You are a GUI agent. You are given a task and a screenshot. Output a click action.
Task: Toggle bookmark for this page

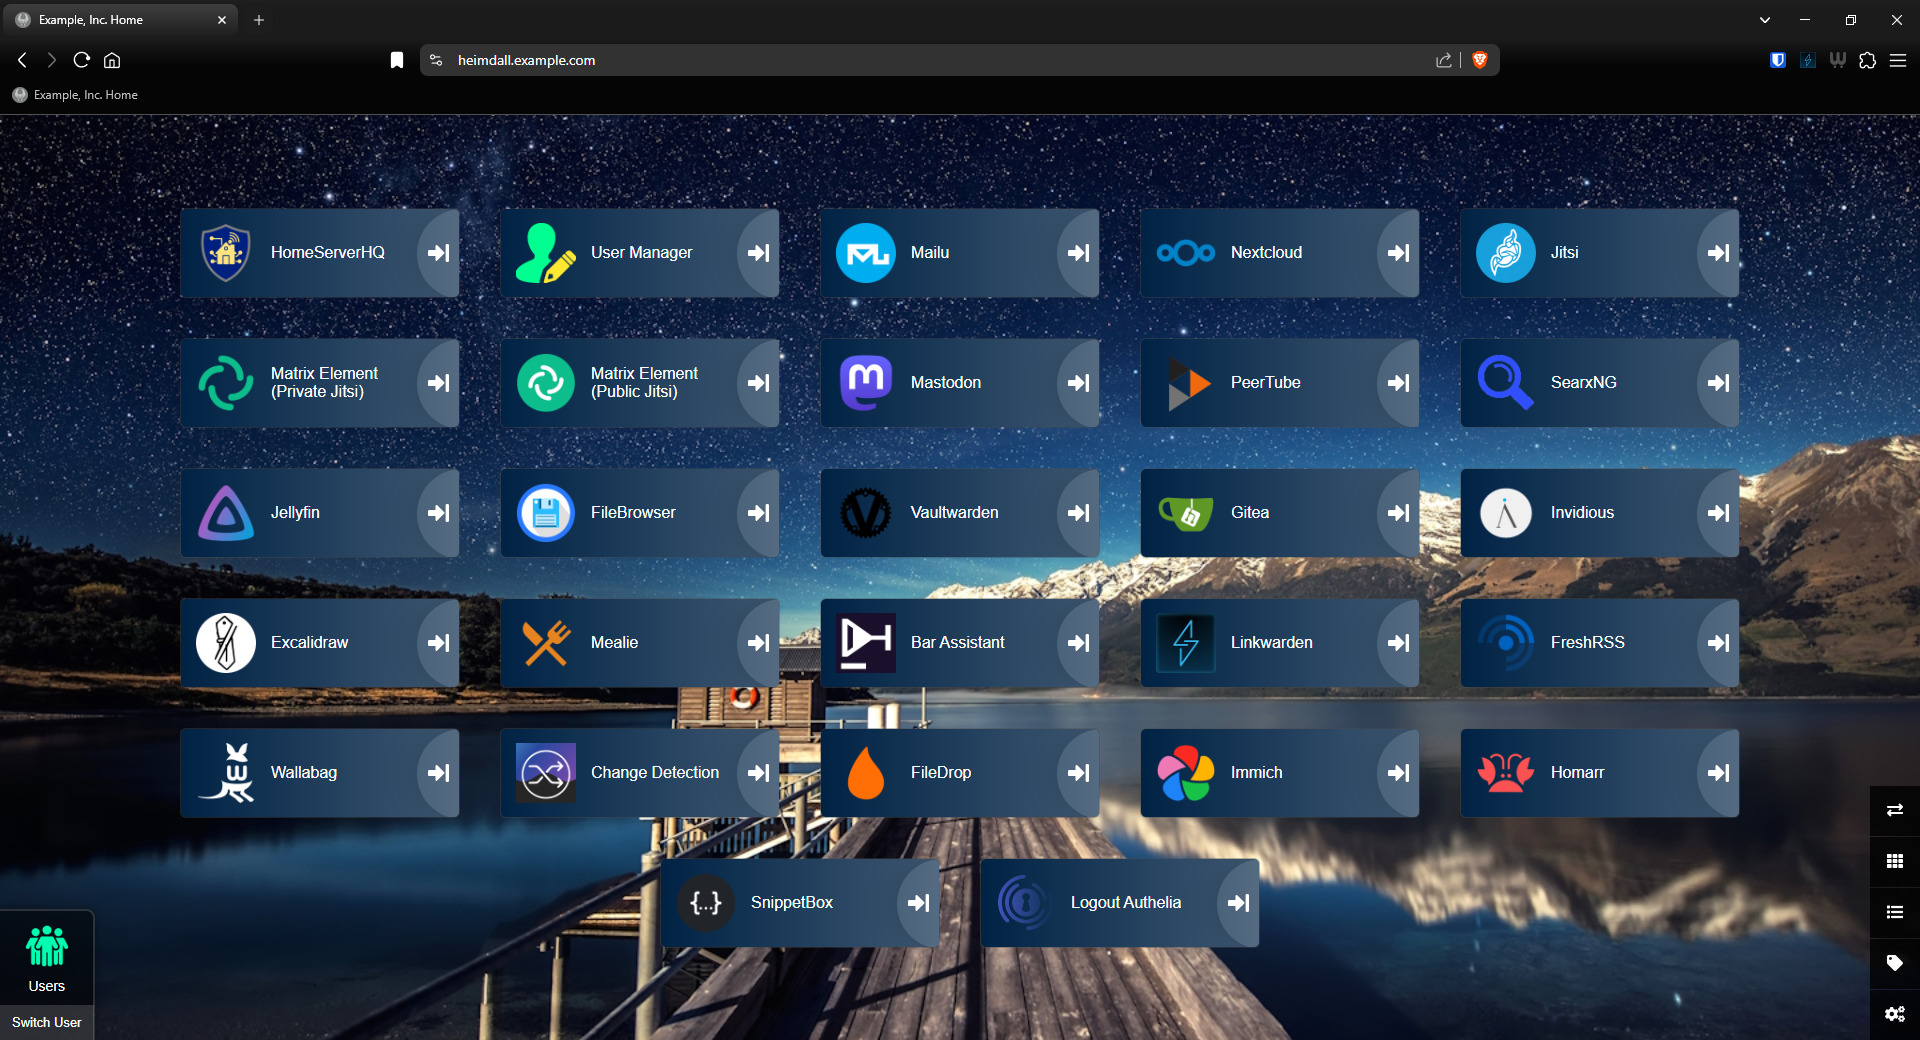coord(397,60)
